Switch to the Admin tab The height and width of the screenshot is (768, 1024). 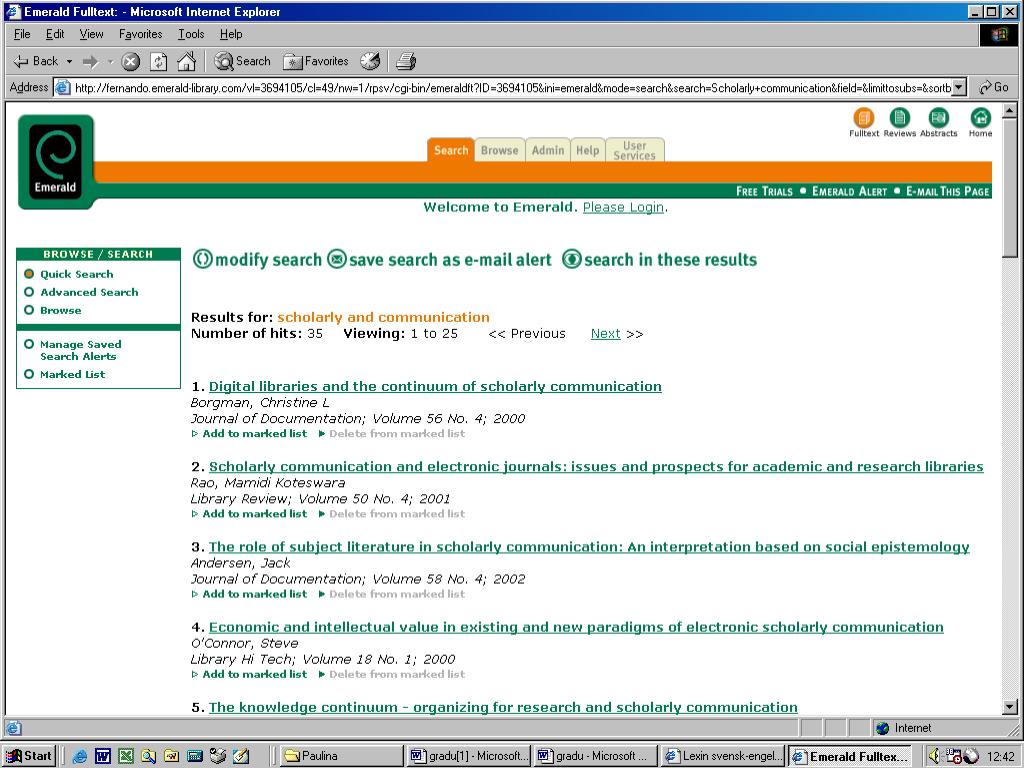[x=547, y=150]
